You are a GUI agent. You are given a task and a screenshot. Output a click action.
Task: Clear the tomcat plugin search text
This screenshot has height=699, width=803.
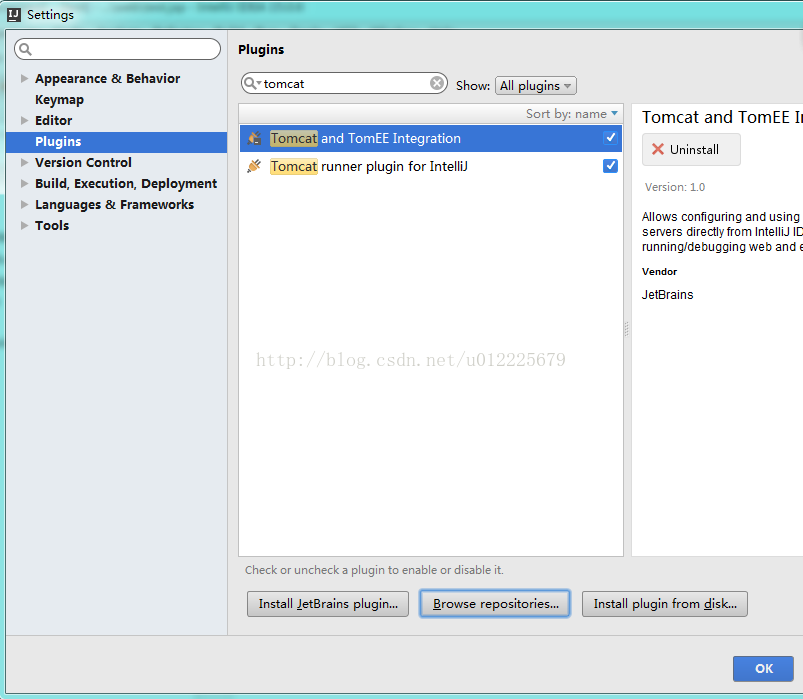437,83
